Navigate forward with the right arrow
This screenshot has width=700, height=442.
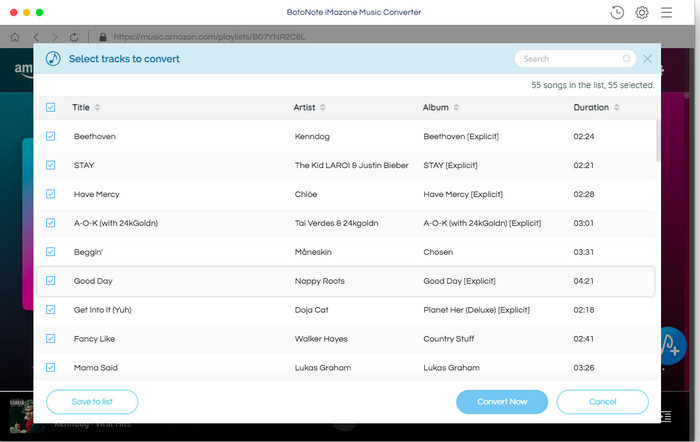click(54, 37)
